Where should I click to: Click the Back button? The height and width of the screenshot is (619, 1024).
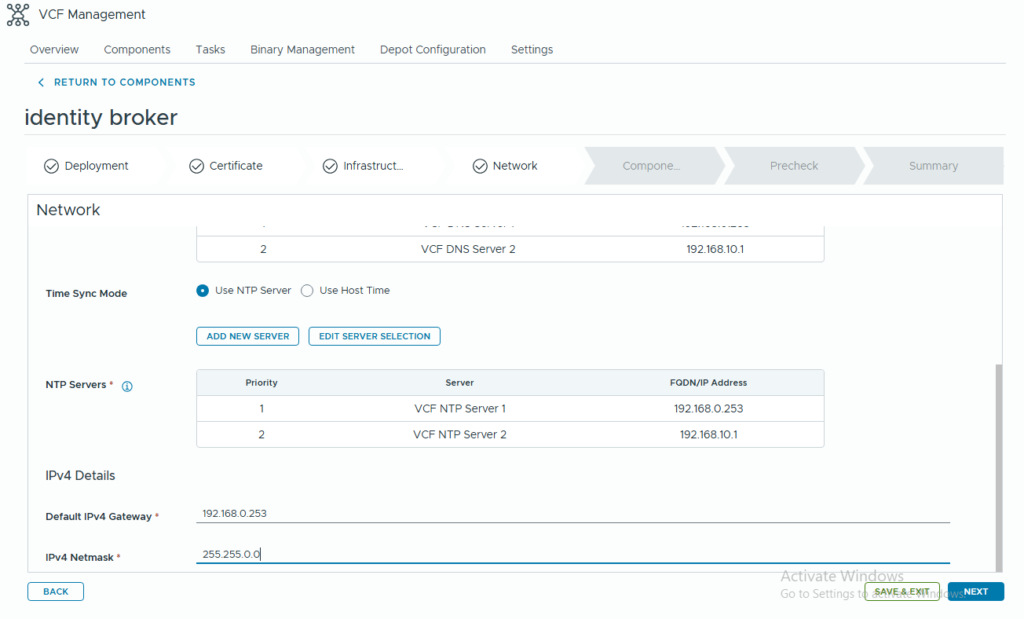pos(56,591)
